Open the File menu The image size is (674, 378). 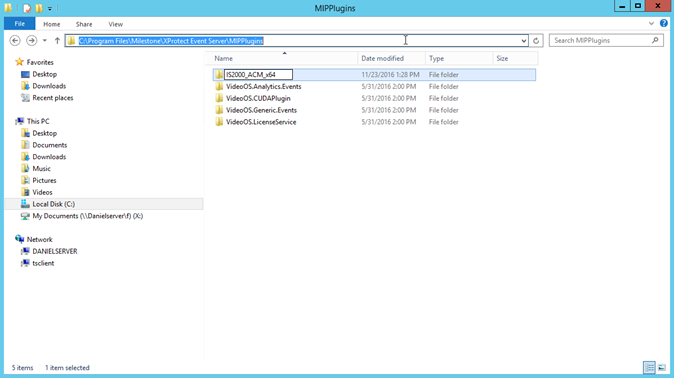click(x=20, y=24)
